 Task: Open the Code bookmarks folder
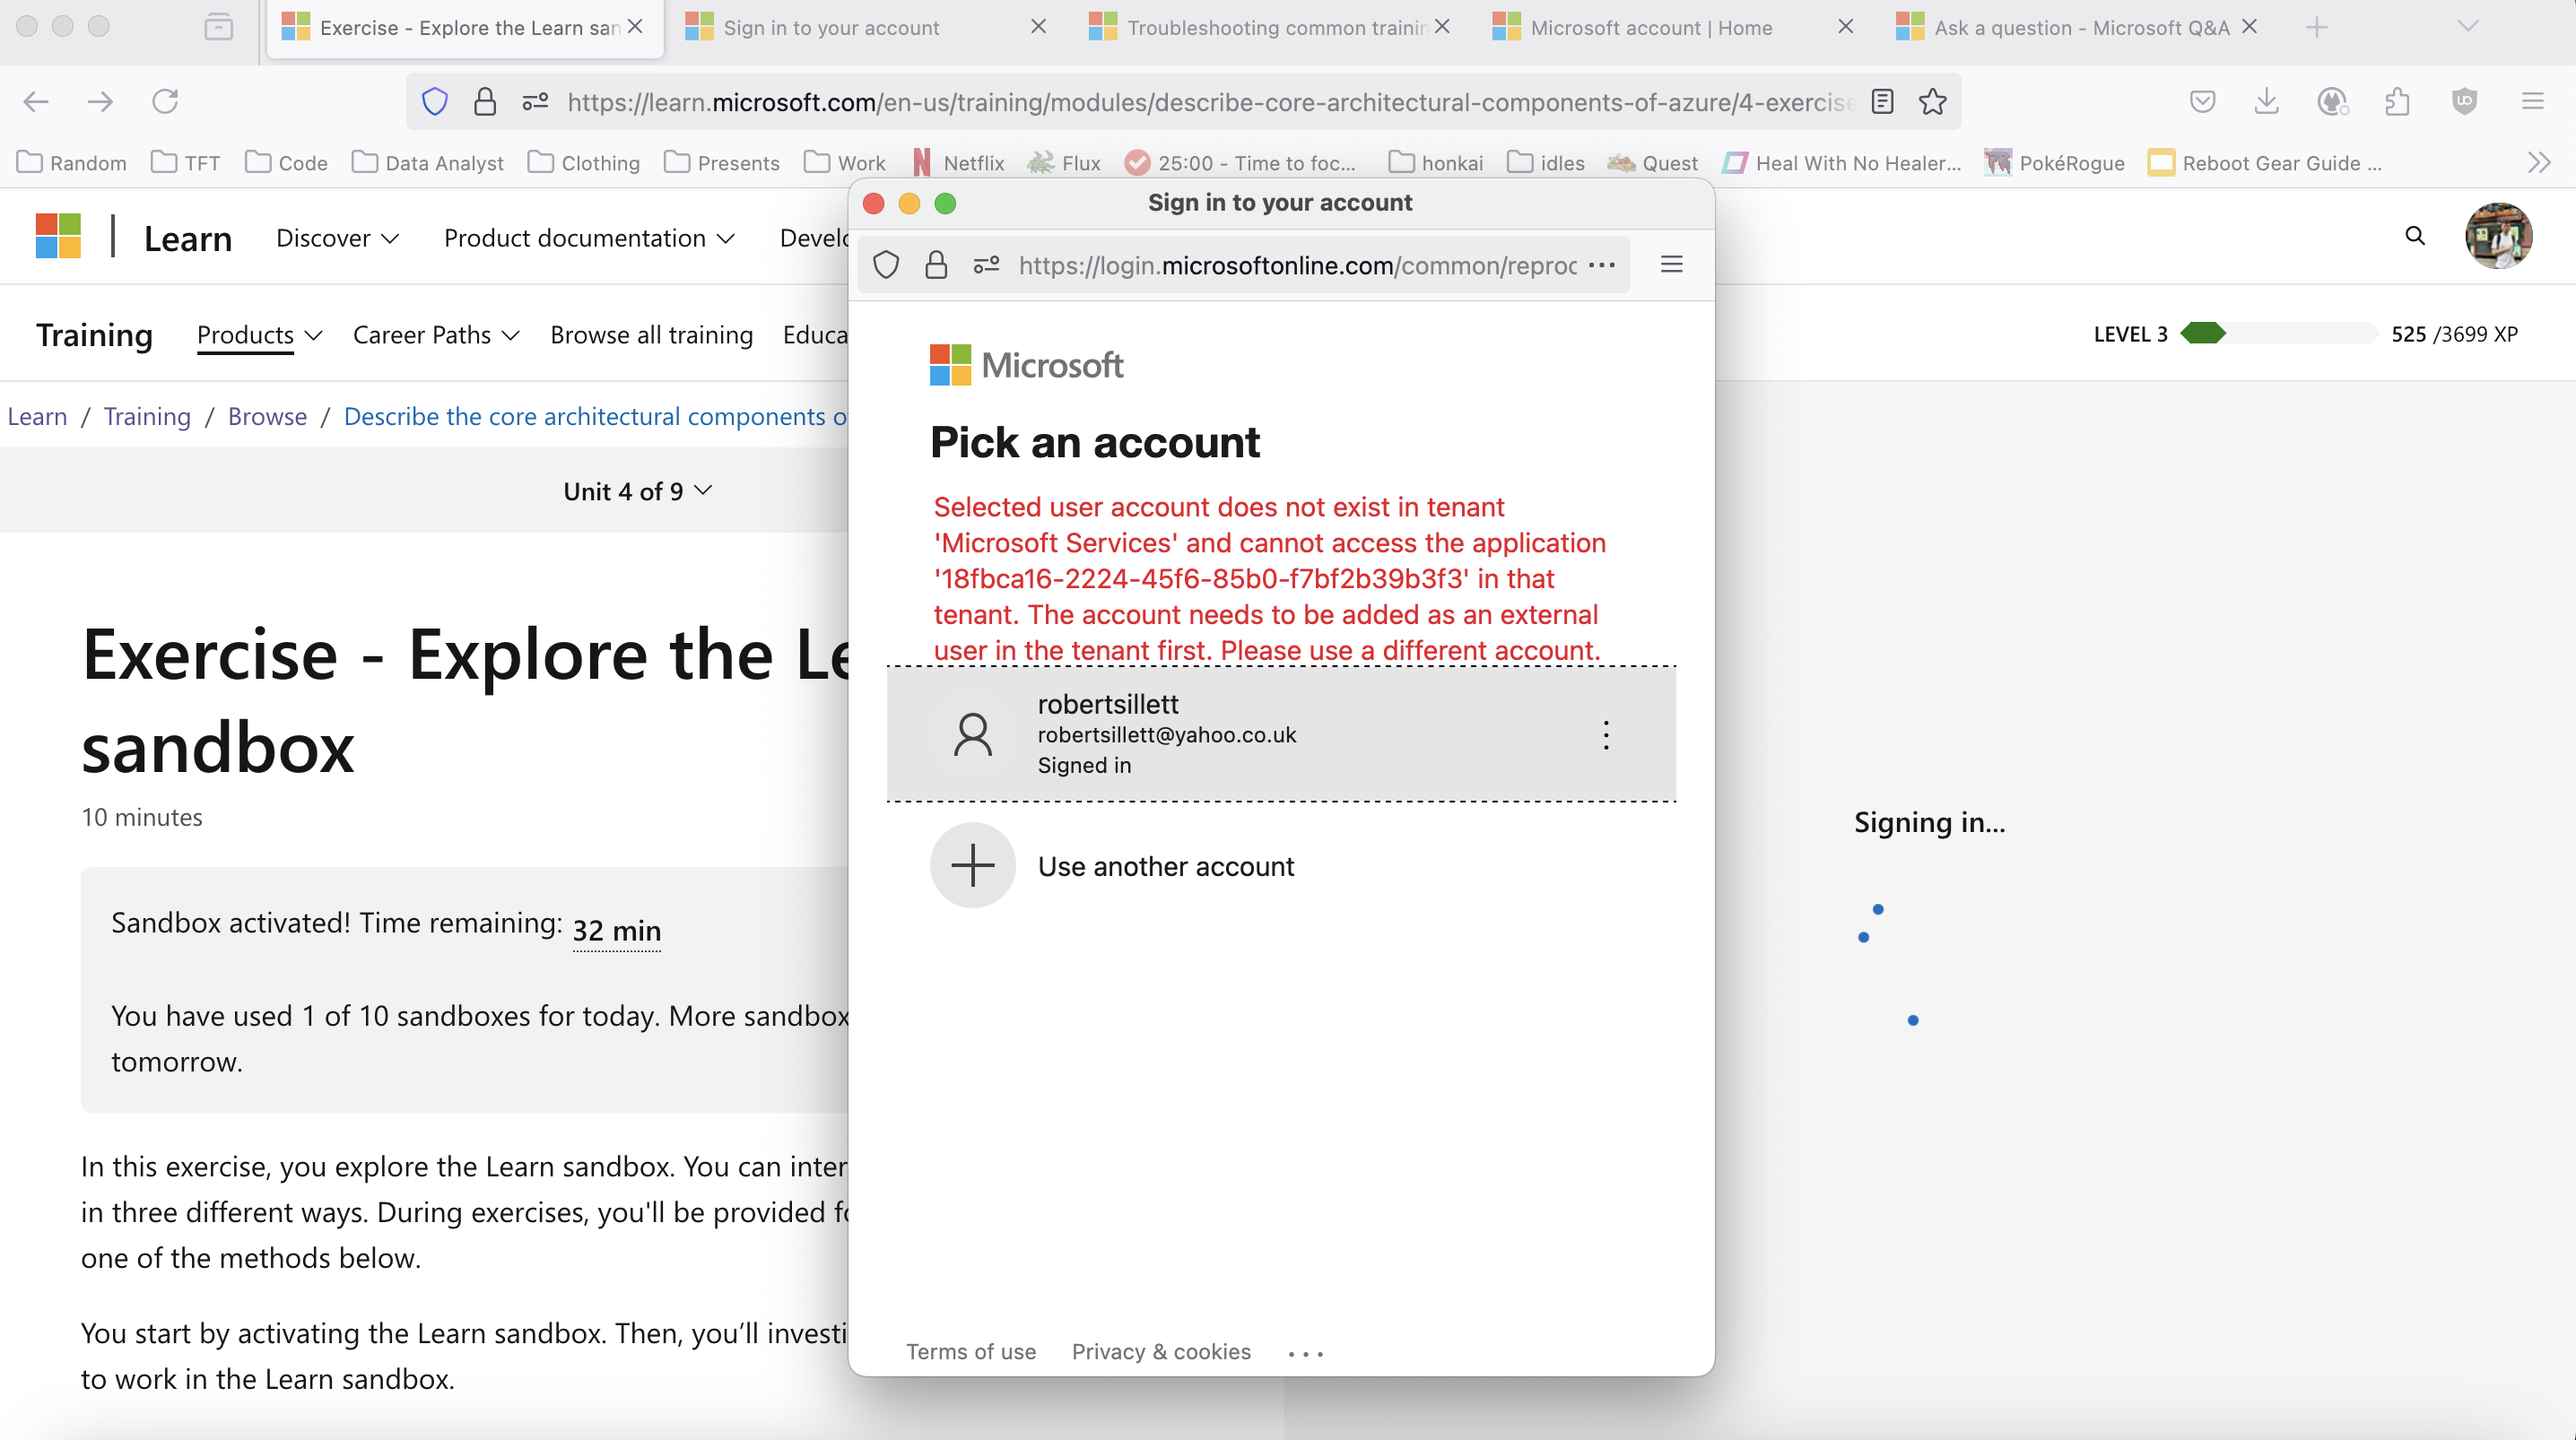click(287, 163)
